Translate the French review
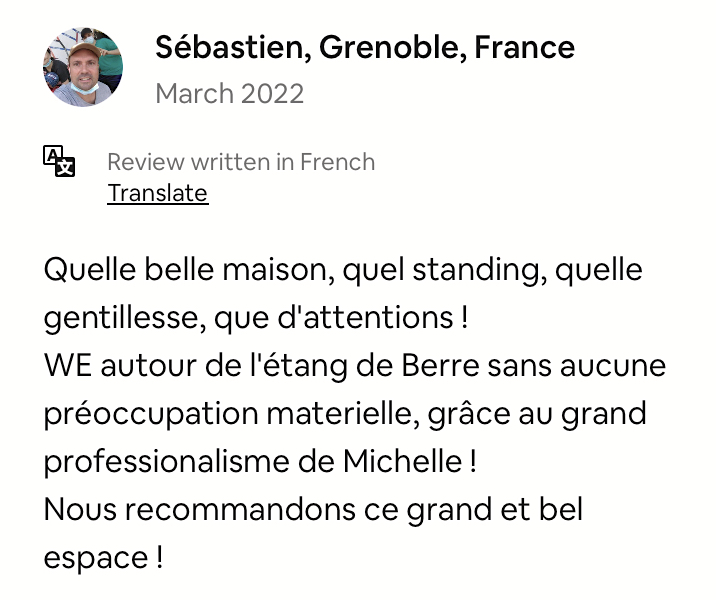 click(x=158, y=193)
